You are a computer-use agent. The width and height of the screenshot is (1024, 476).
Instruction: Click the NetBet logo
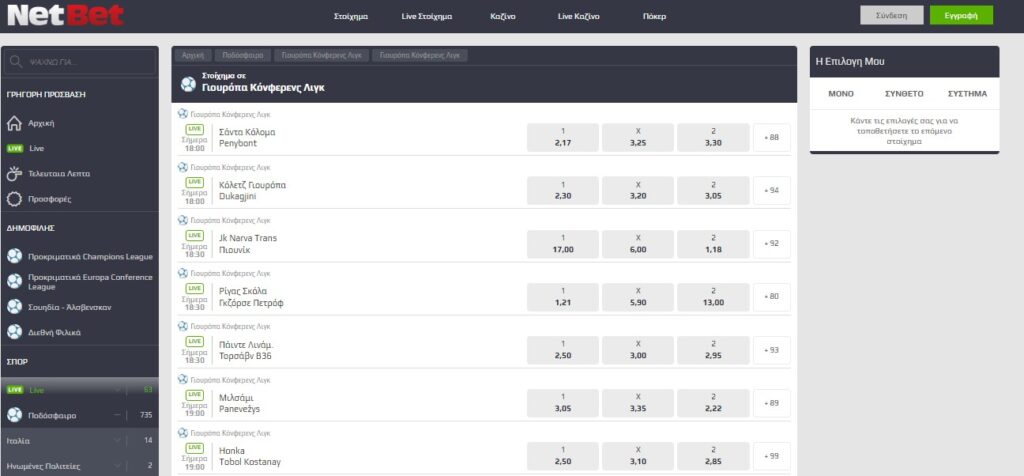coord(65,15)
